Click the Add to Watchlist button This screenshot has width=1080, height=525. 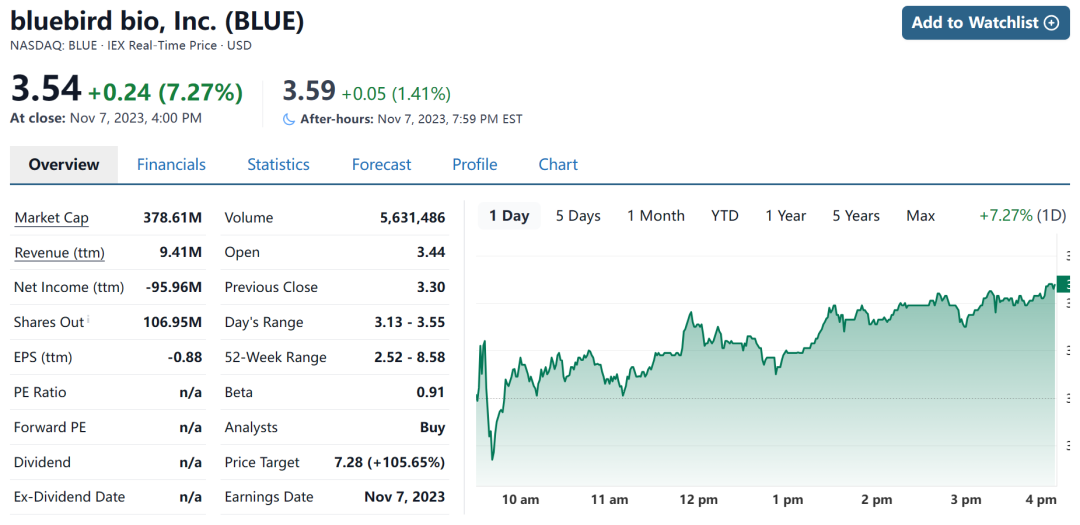point(985,23)
